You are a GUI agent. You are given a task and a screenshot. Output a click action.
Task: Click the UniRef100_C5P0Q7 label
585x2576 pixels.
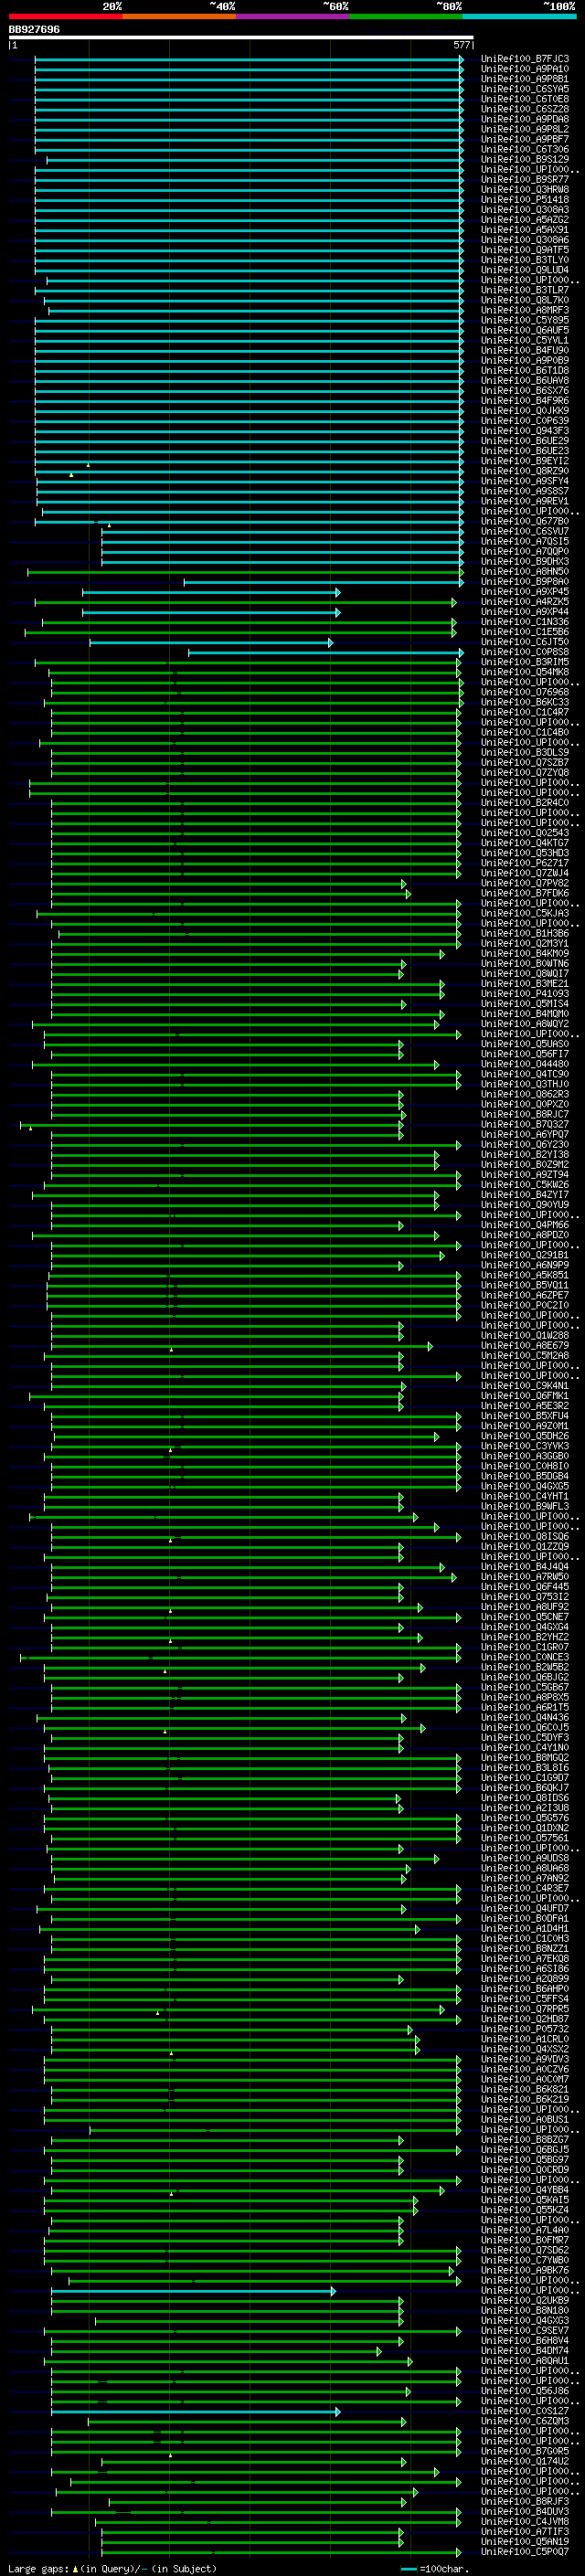tap(524, 2552)
